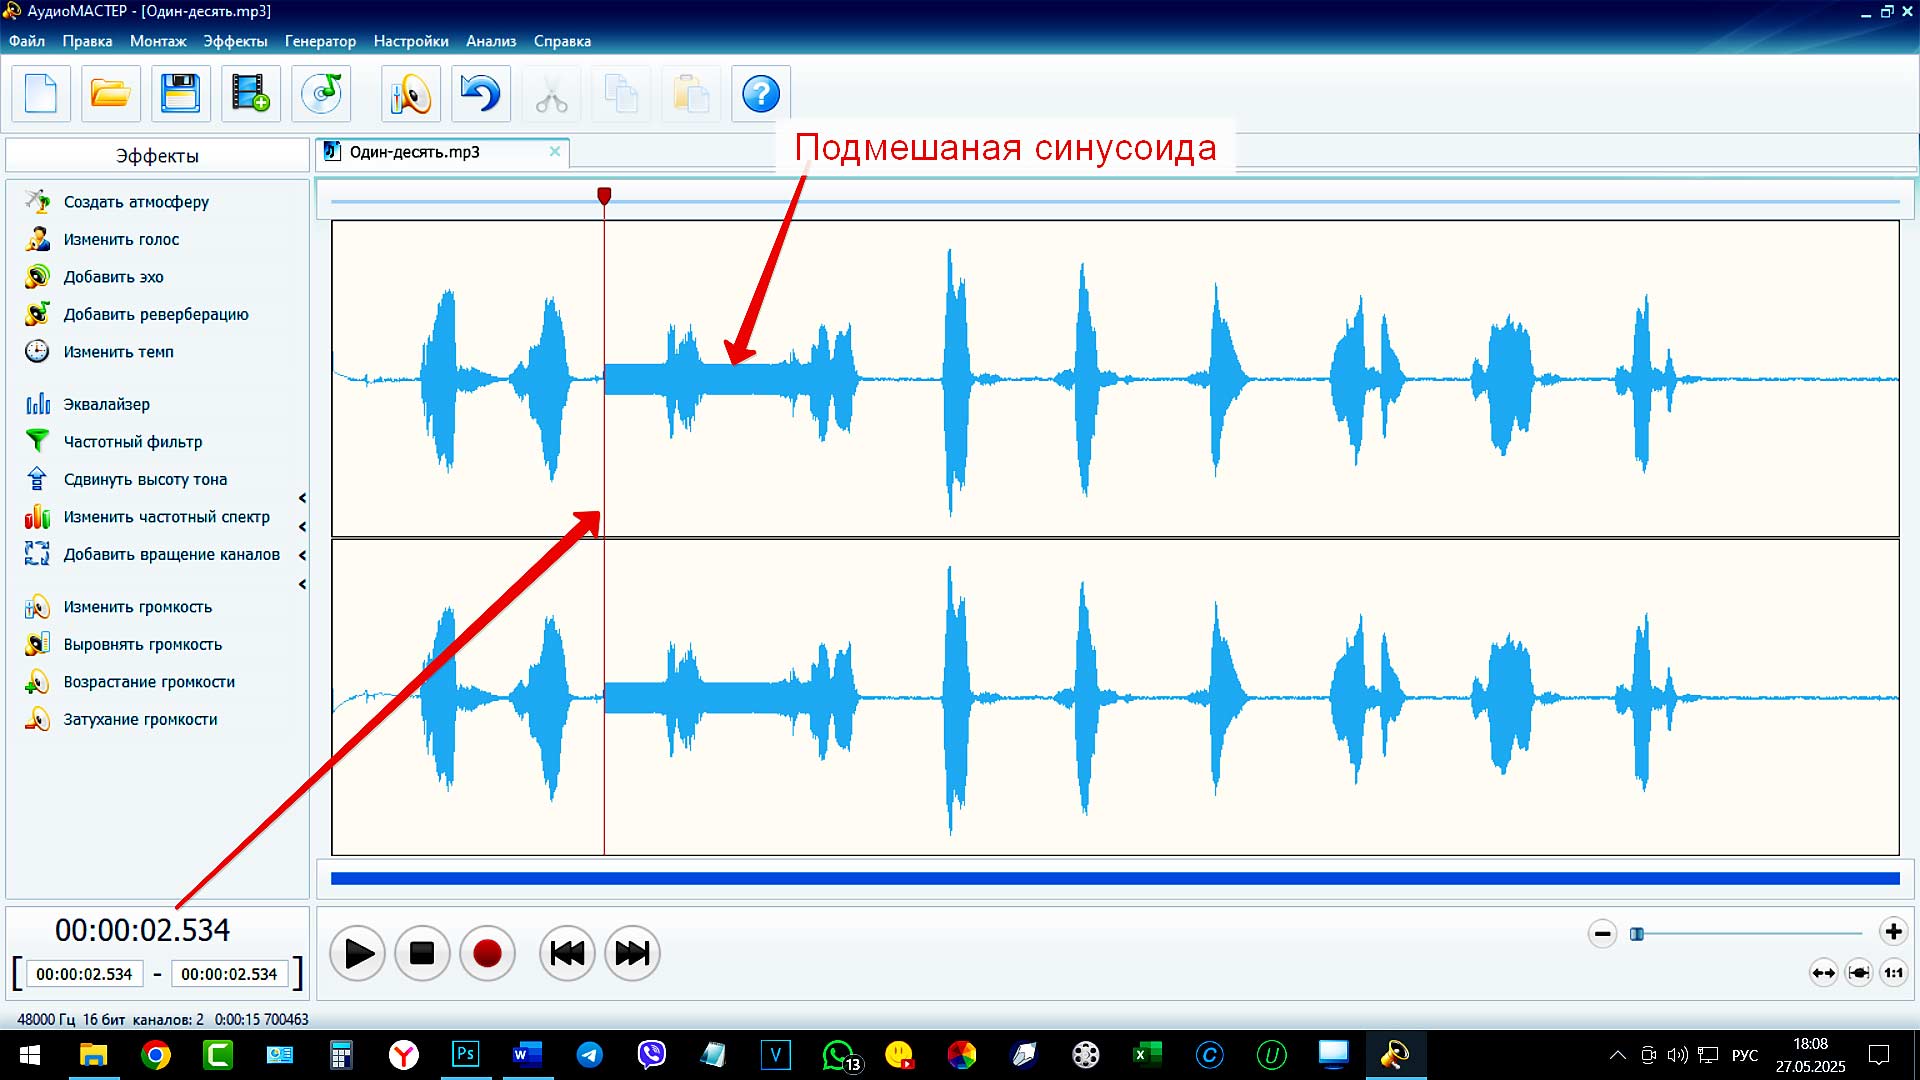
Task: Click the selection start time field
Action: (x=85, y=974)
